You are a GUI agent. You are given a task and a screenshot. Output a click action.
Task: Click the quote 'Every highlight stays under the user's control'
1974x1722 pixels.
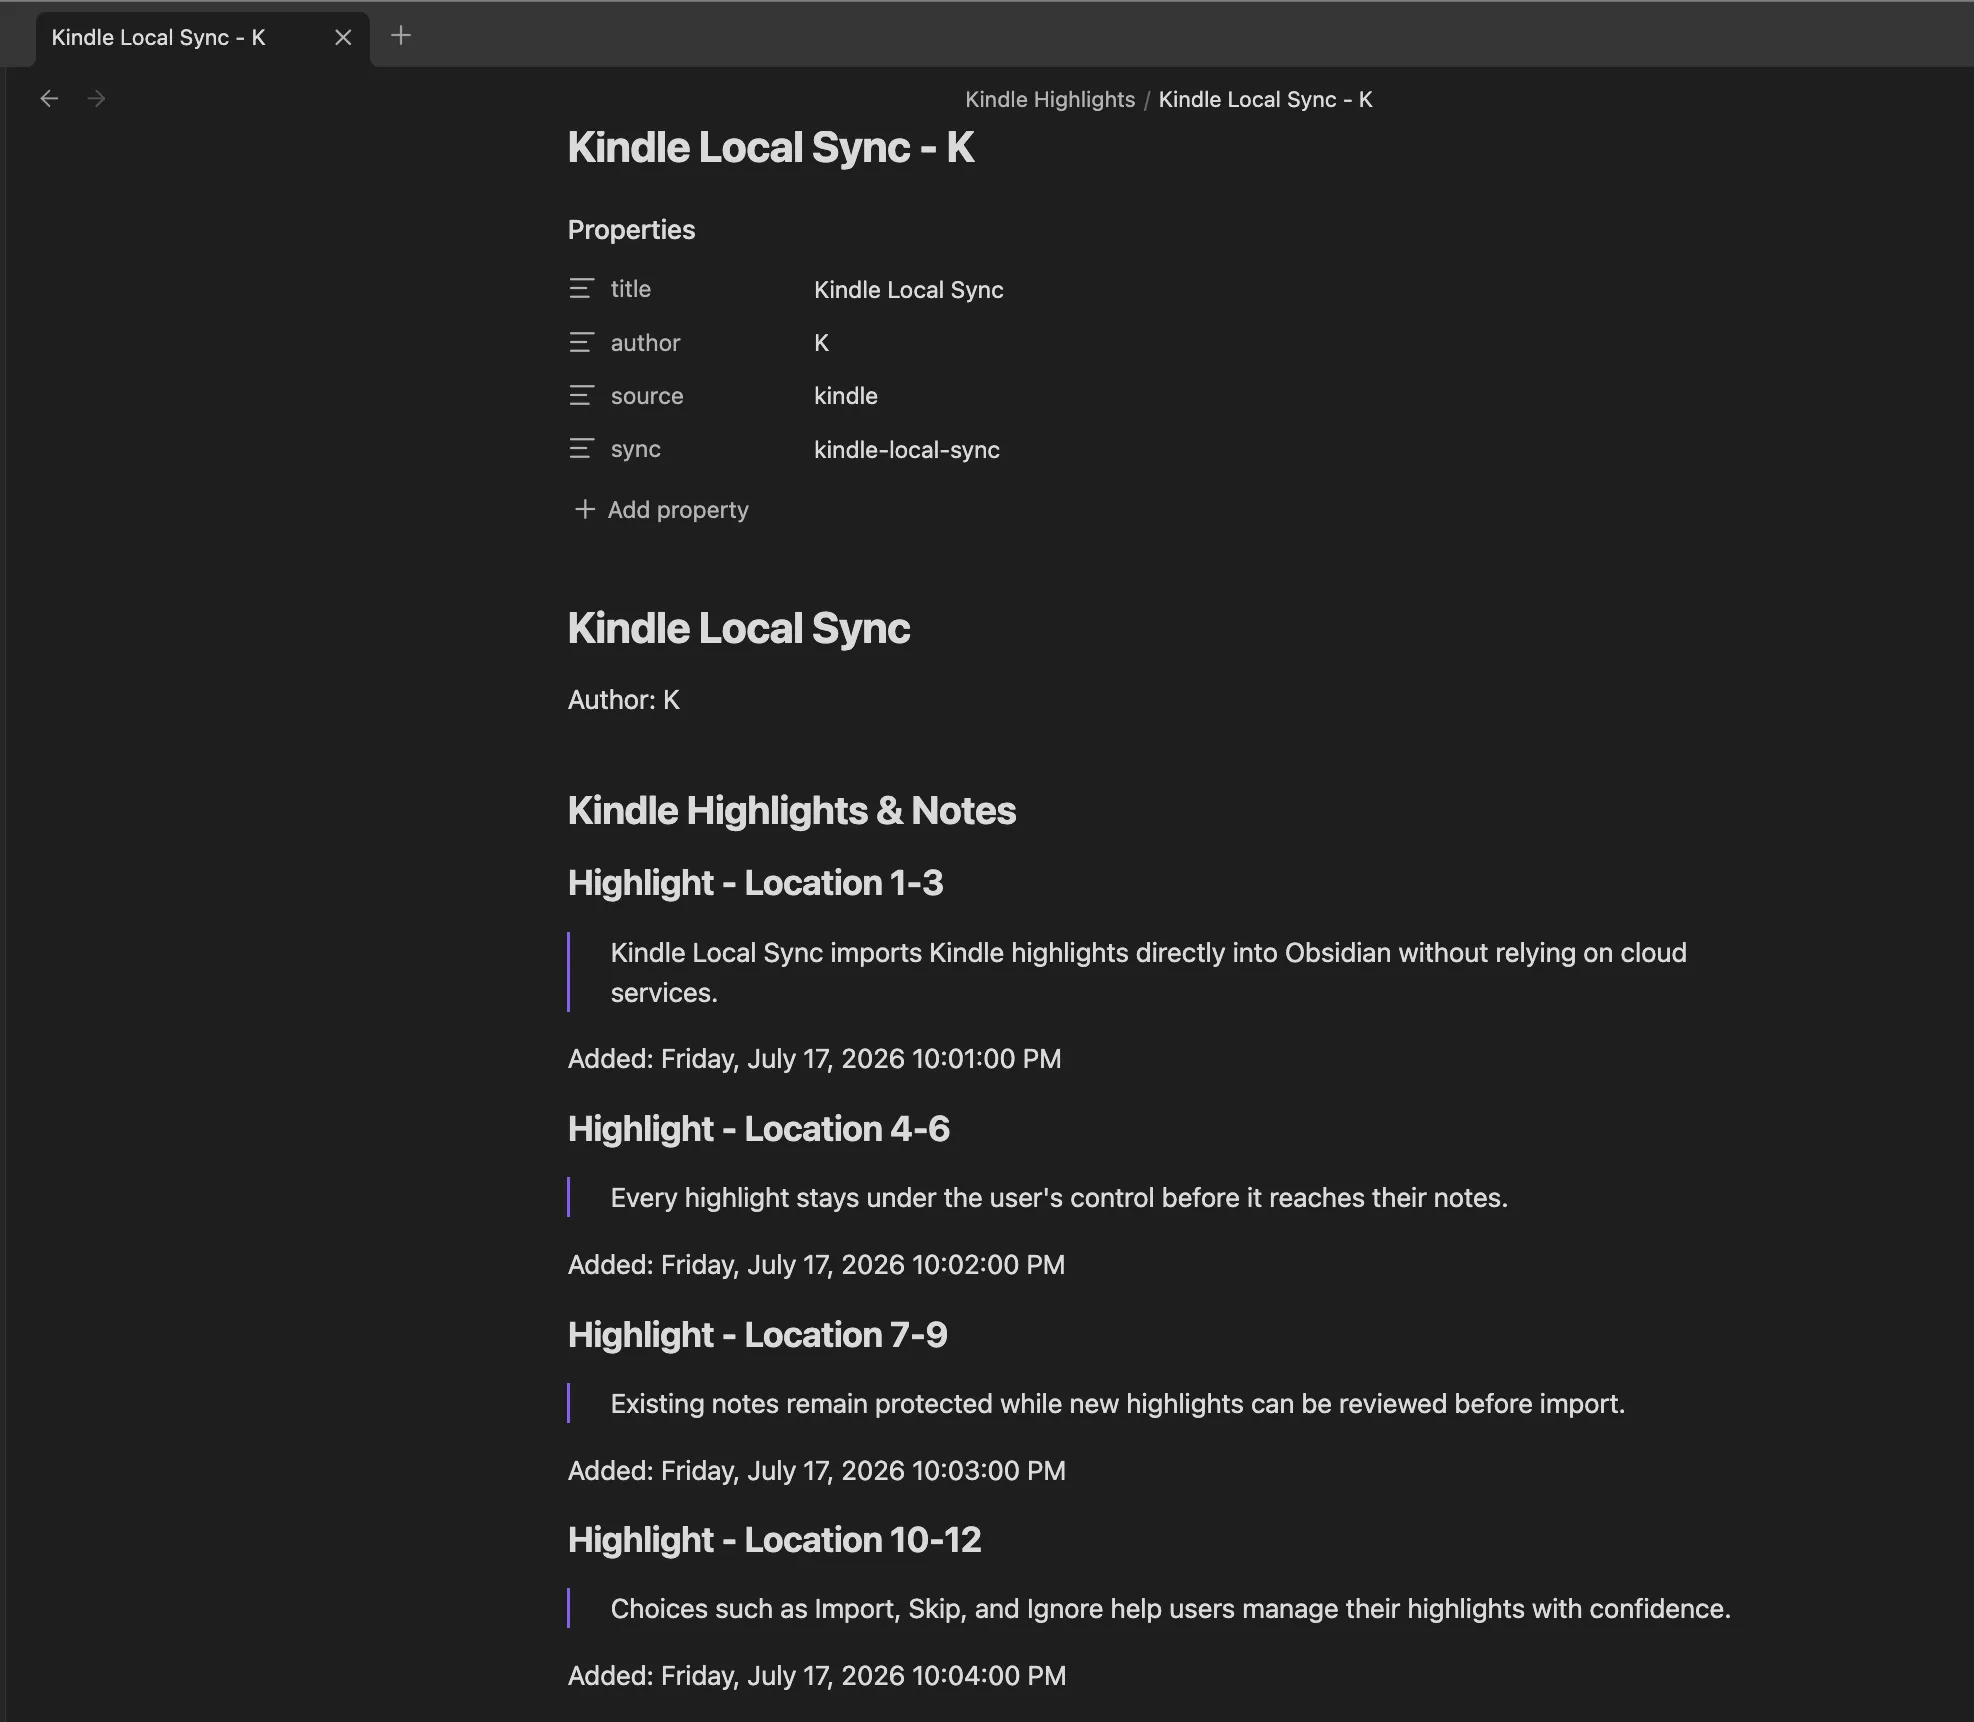click(1059, 1198)
